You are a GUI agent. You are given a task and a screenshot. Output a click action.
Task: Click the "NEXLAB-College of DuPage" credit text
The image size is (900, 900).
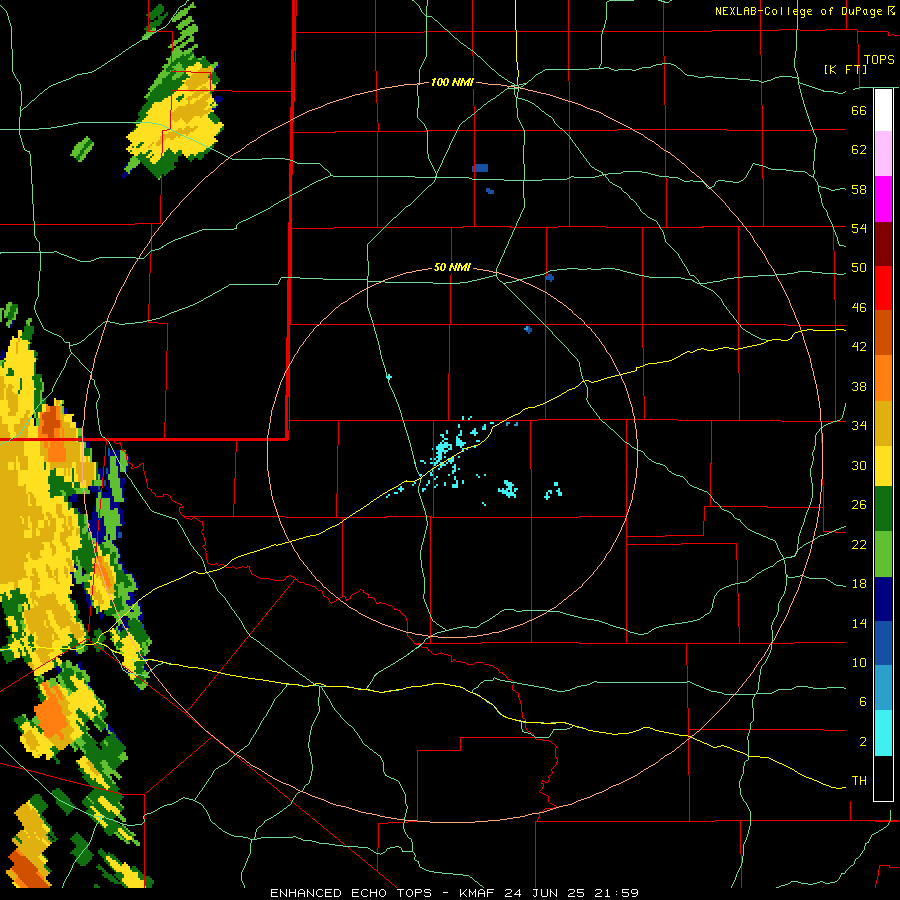(x=798, y=11)
